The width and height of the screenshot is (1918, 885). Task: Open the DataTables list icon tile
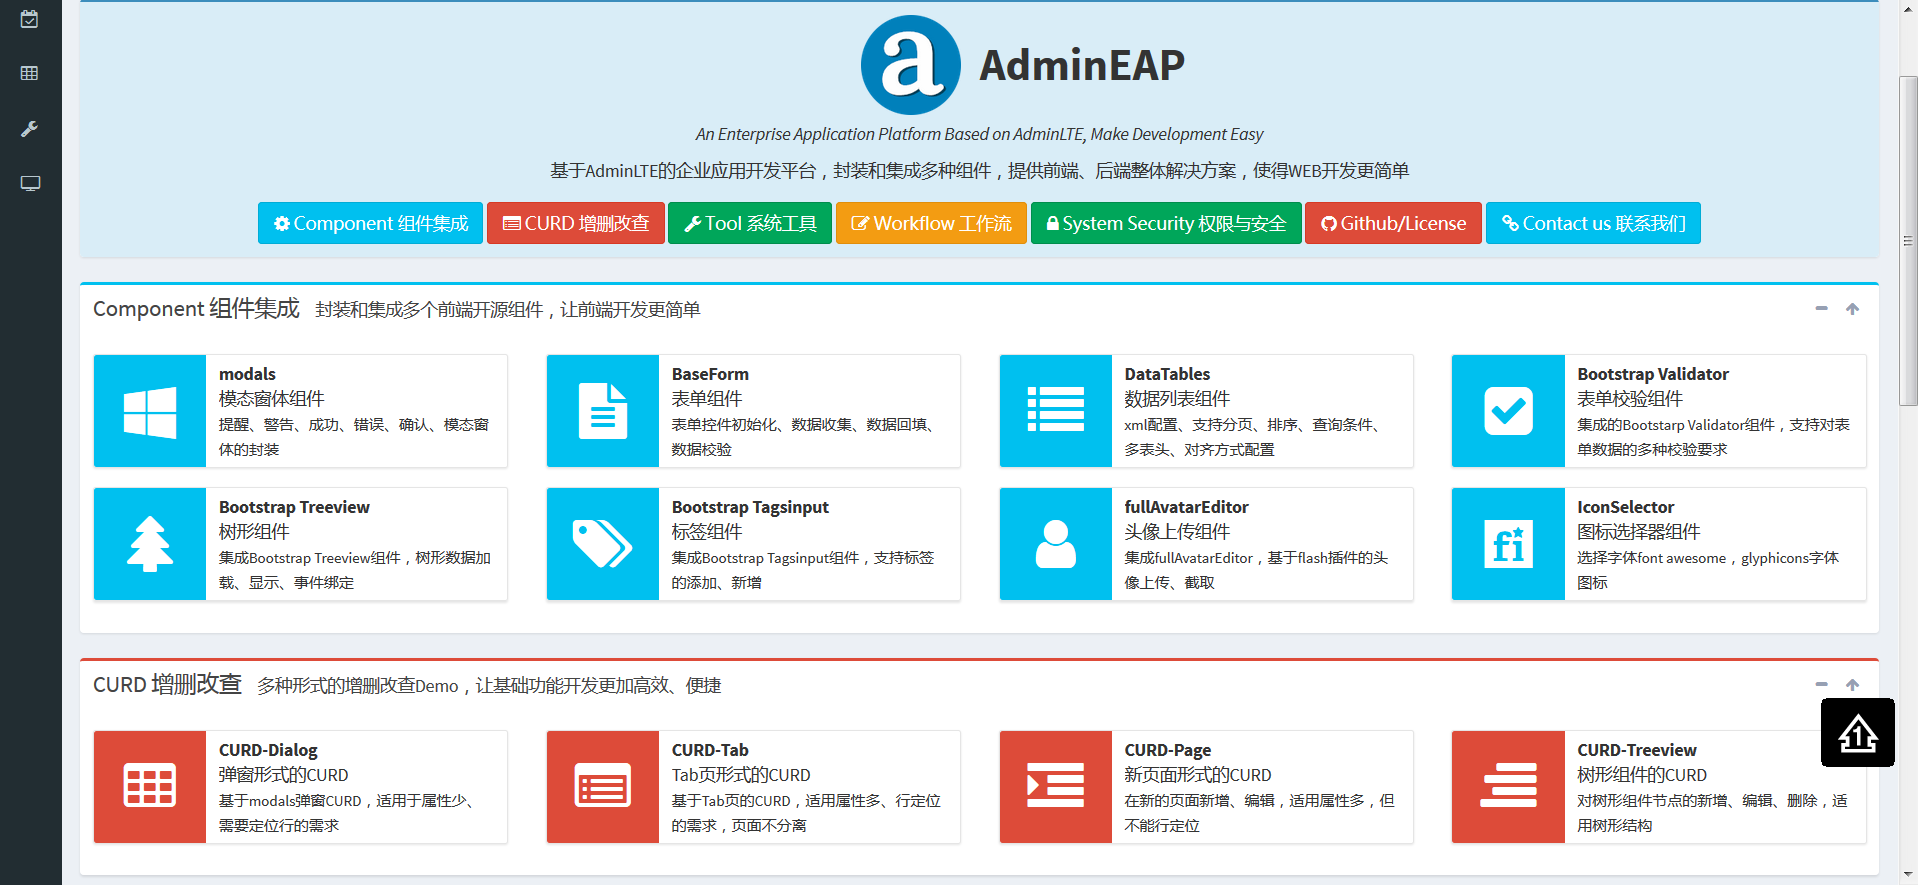[x=1056, y=411]
